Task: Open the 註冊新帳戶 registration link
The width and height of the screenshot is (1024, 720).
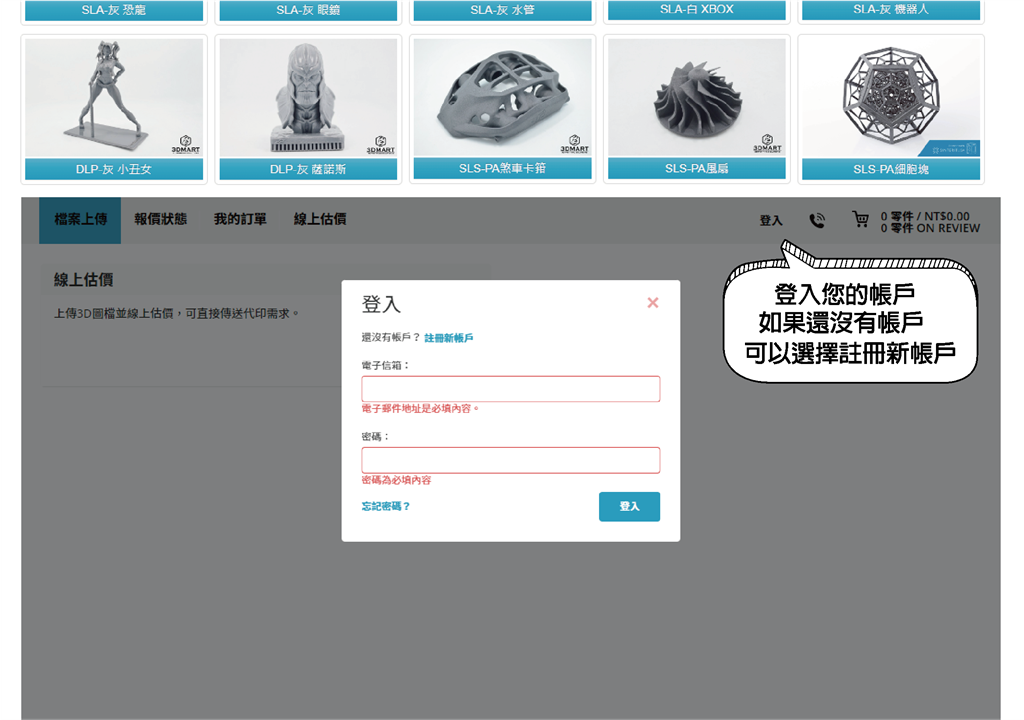Action: [447, 337]
